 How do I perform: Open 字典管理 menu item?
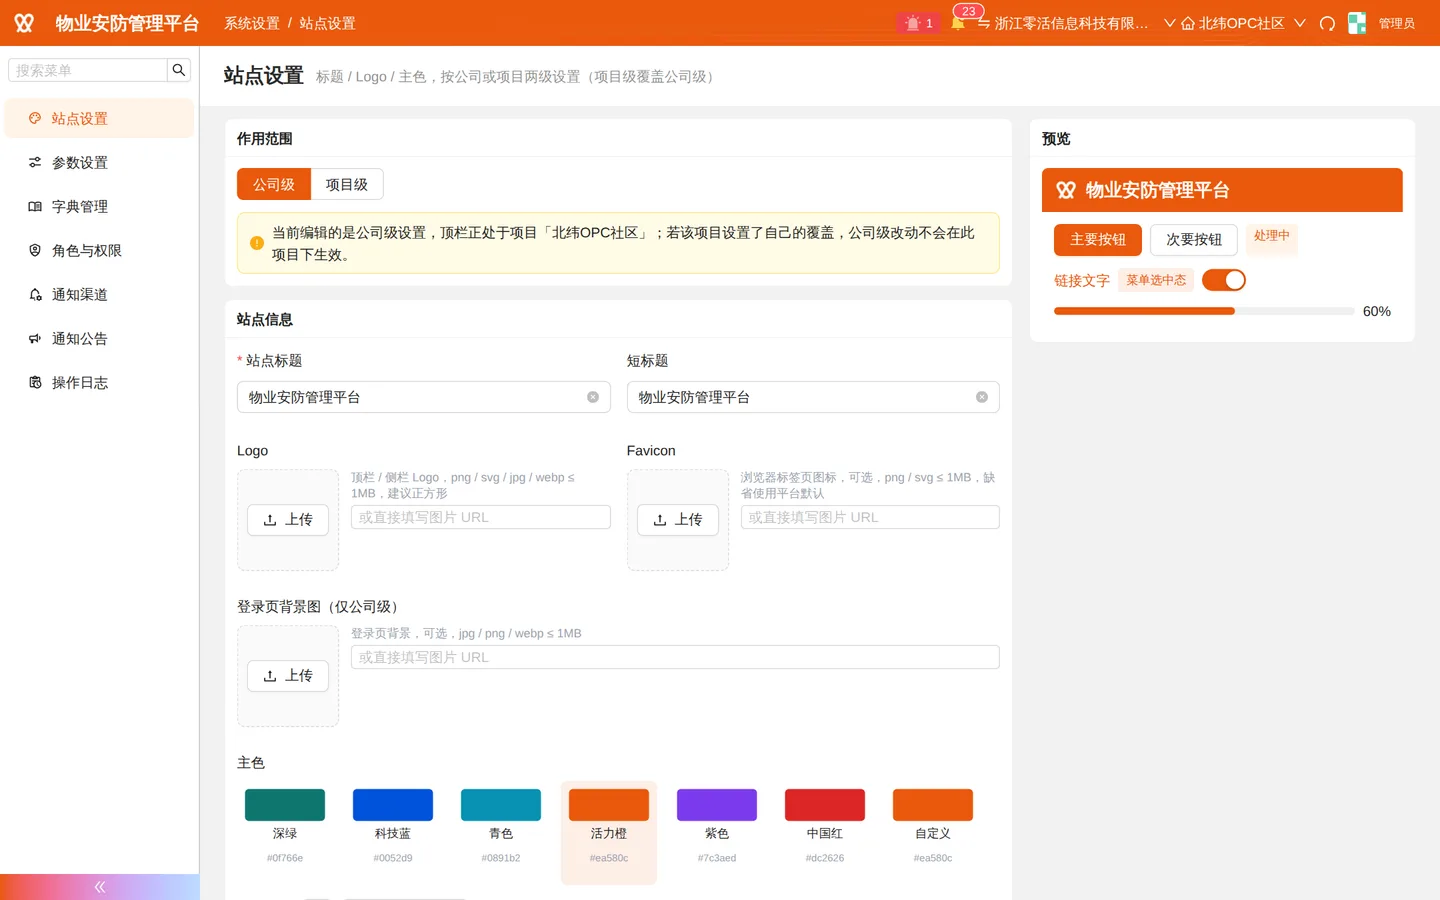pyautogui.click(x=99, y=206)
